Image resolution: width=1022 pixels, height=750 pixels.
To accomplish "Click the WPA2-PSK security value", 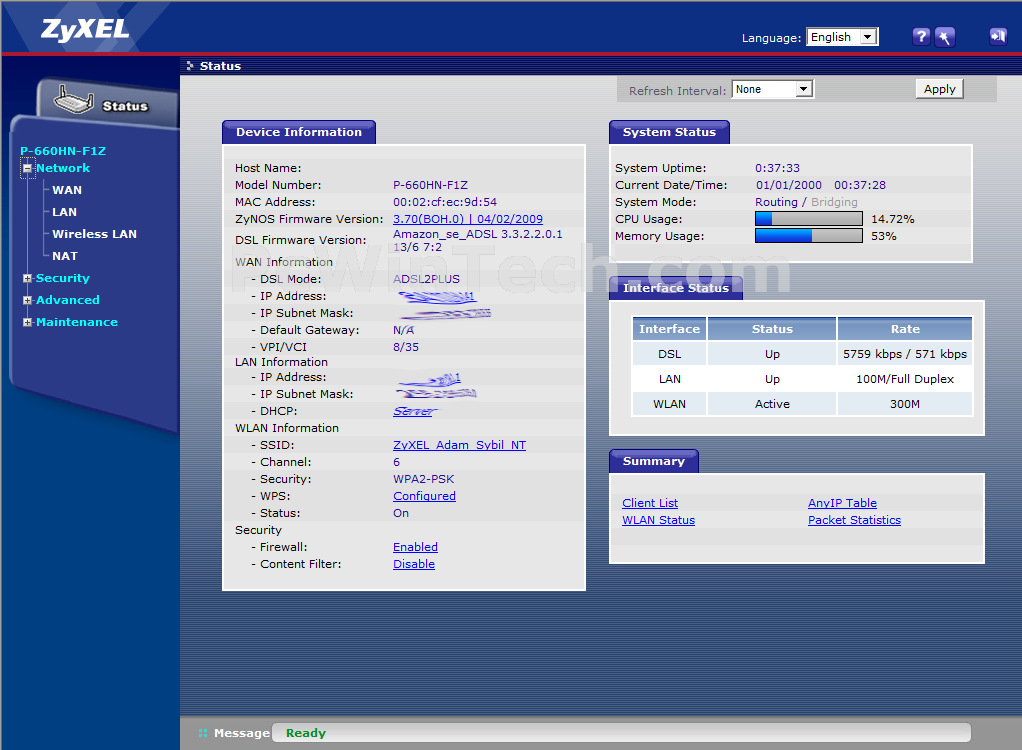I will (424, 479).
